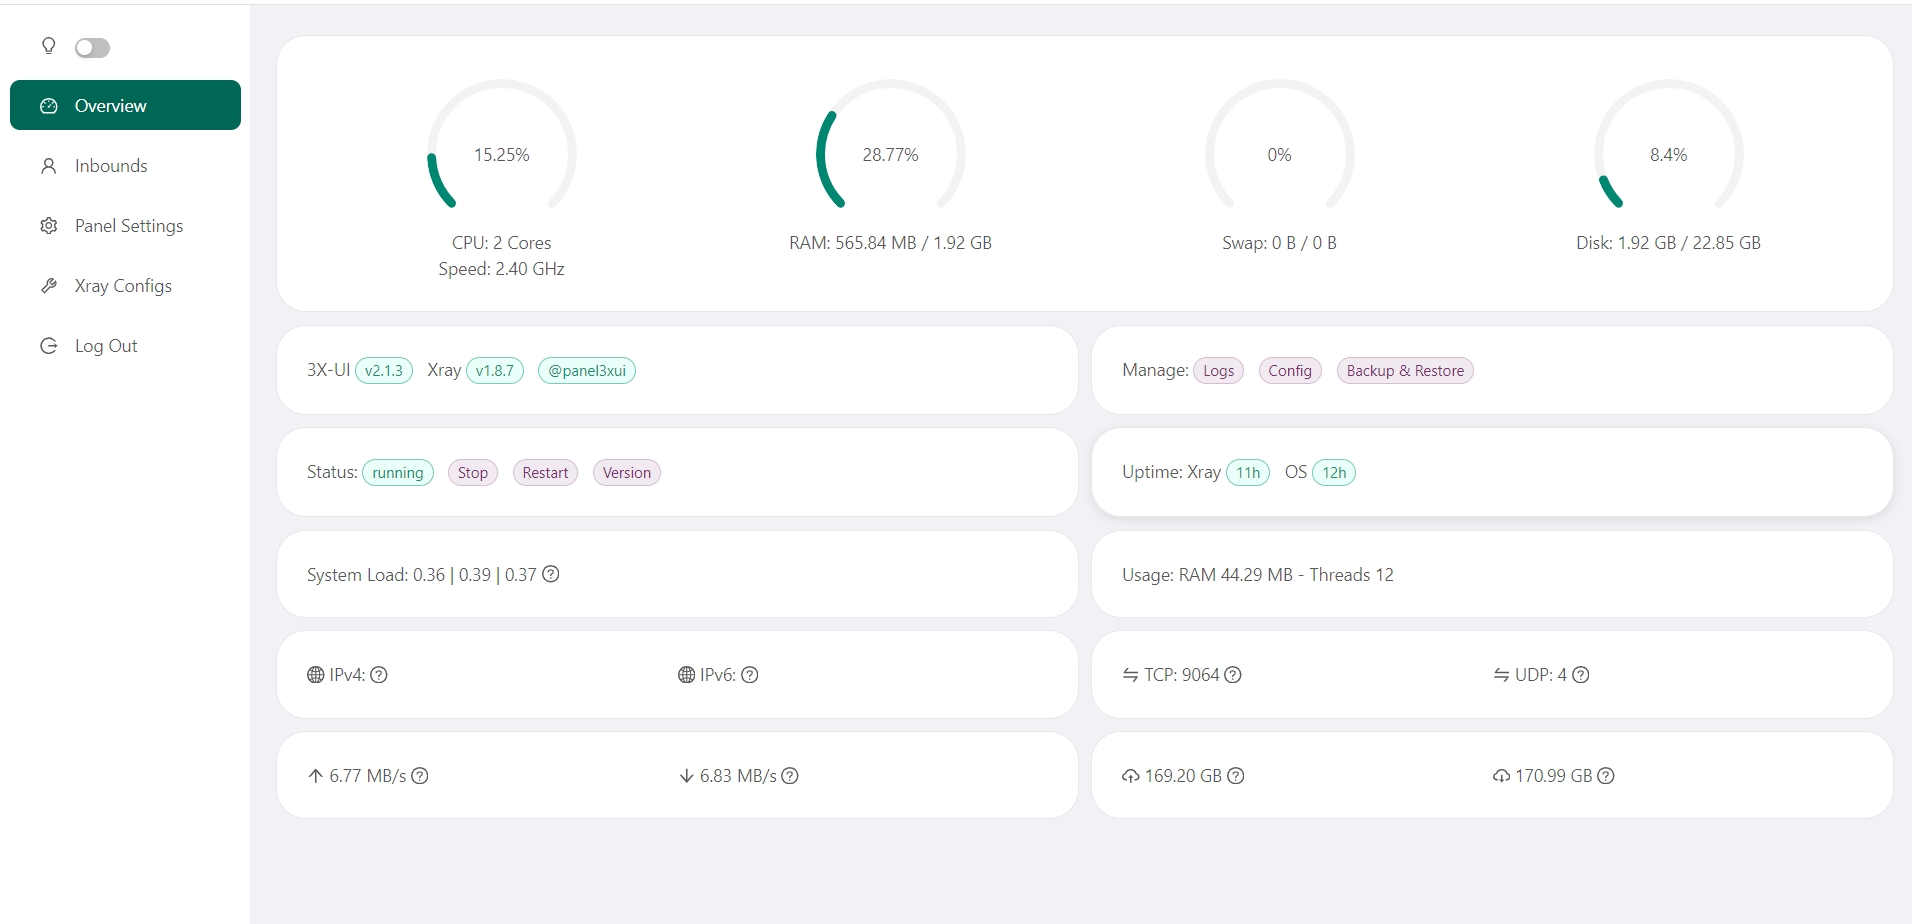
Task: Click the running status tag
Action: (398, 473)
